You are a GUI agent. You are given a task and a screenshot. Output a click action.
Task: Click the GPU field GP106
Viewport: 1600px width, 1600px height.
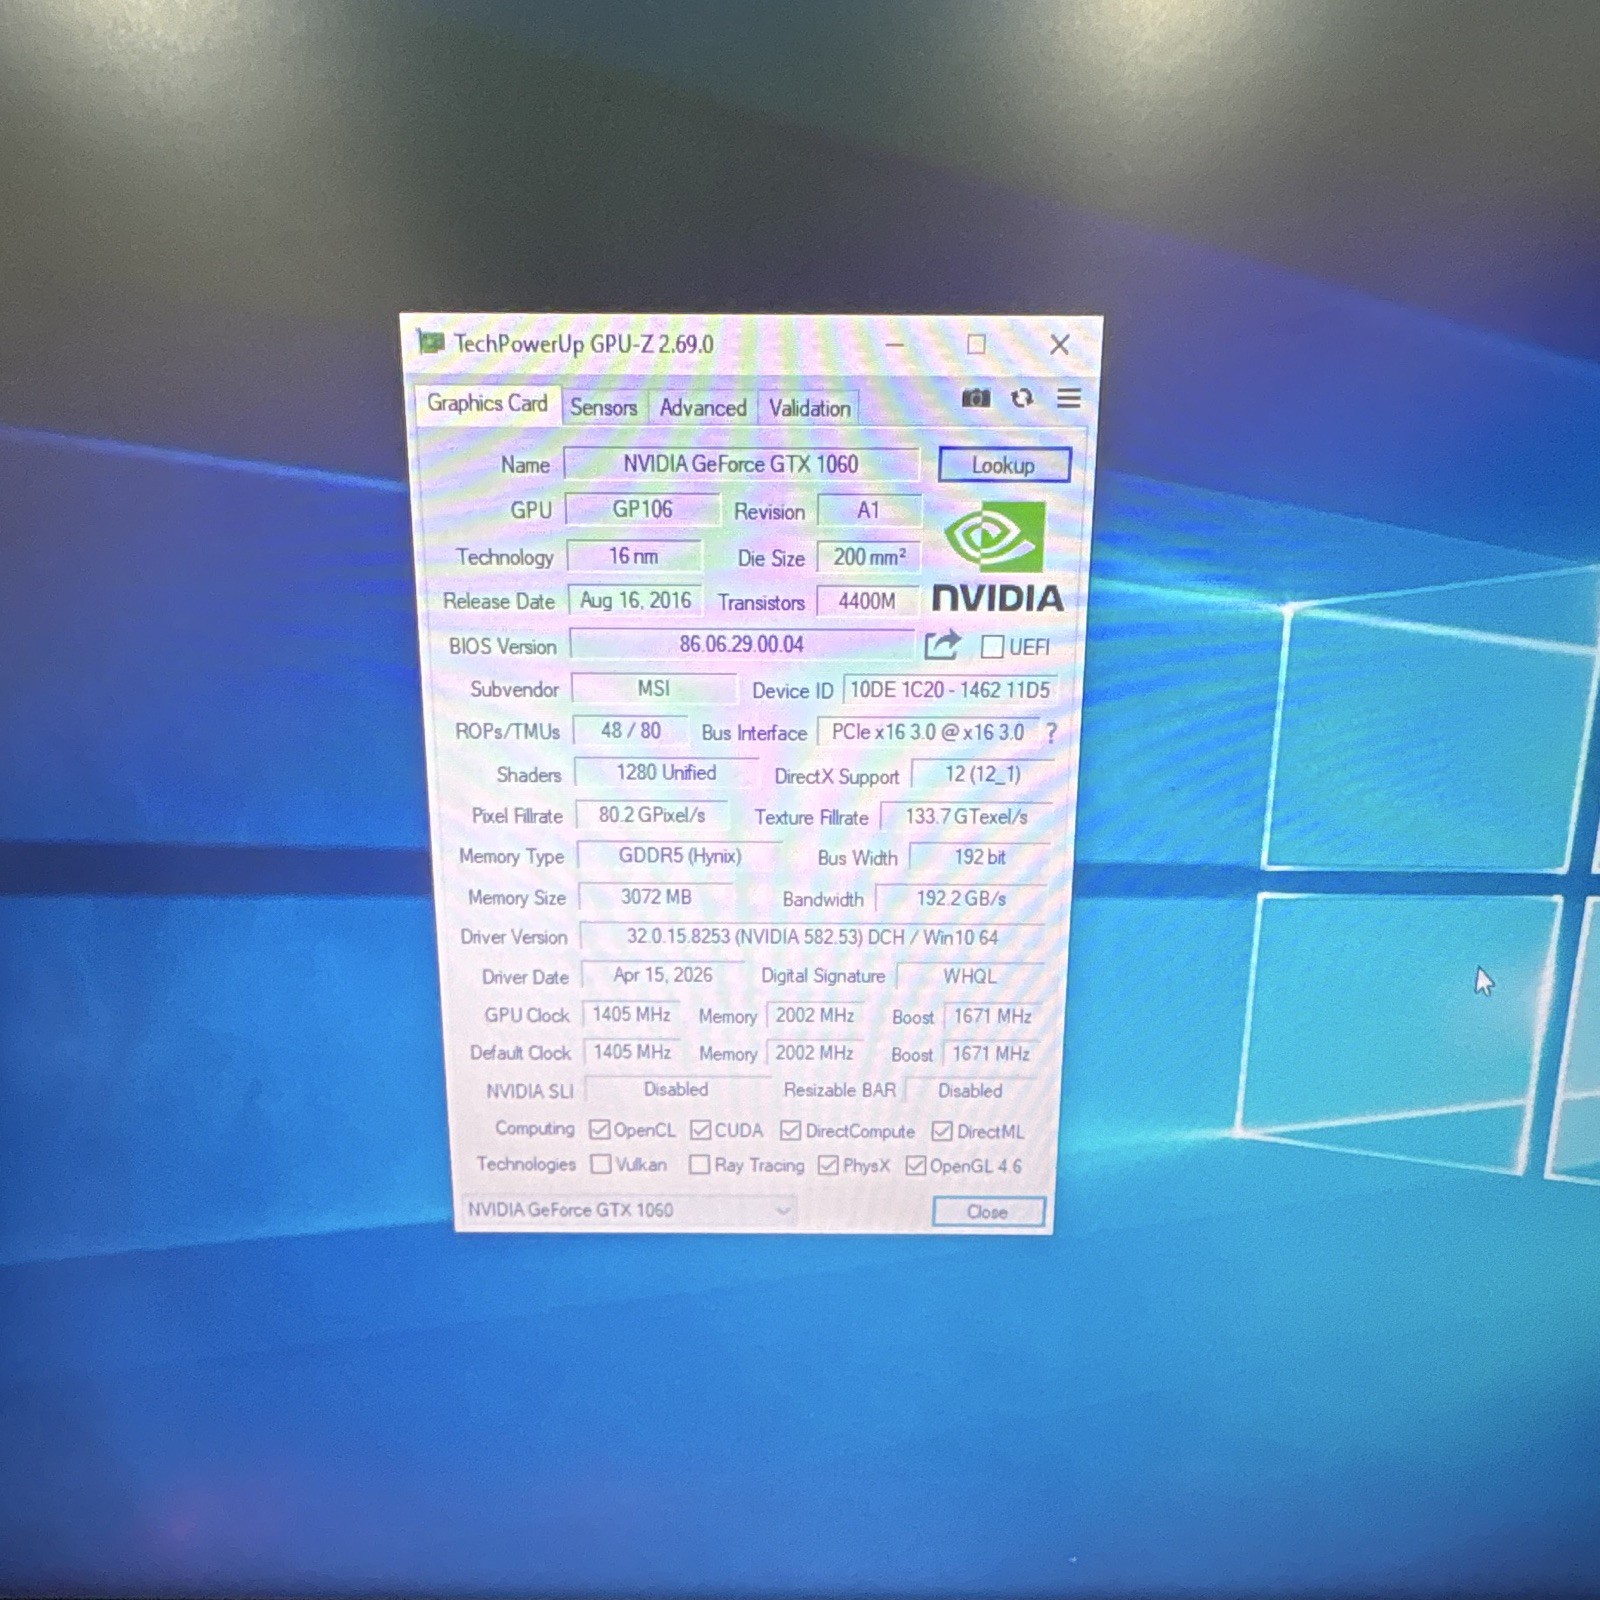point(642,509)
